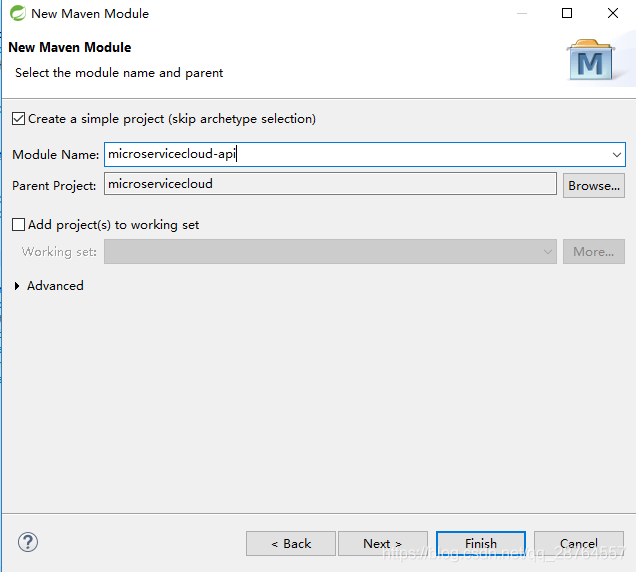Maximize the New Maven Module window
Viewport: 636px width, 572px height.
pos(567,13)
